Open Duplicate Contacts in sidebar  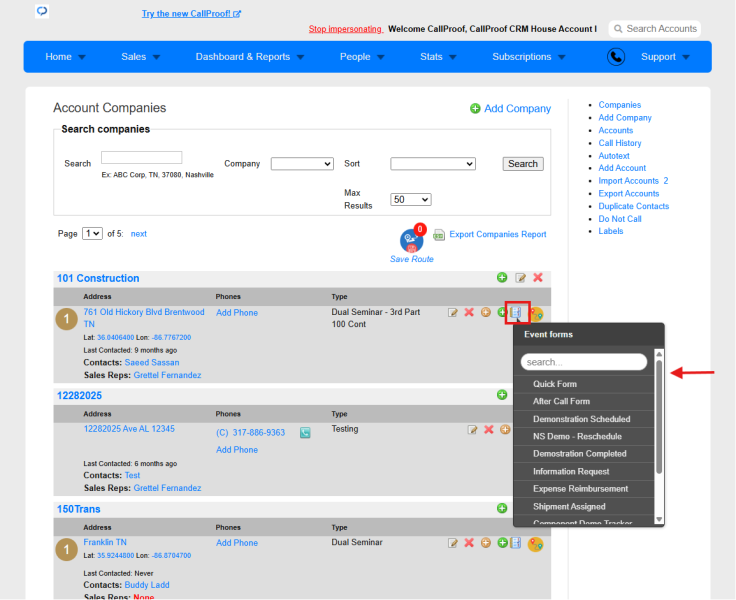click(x=633, y=206)
